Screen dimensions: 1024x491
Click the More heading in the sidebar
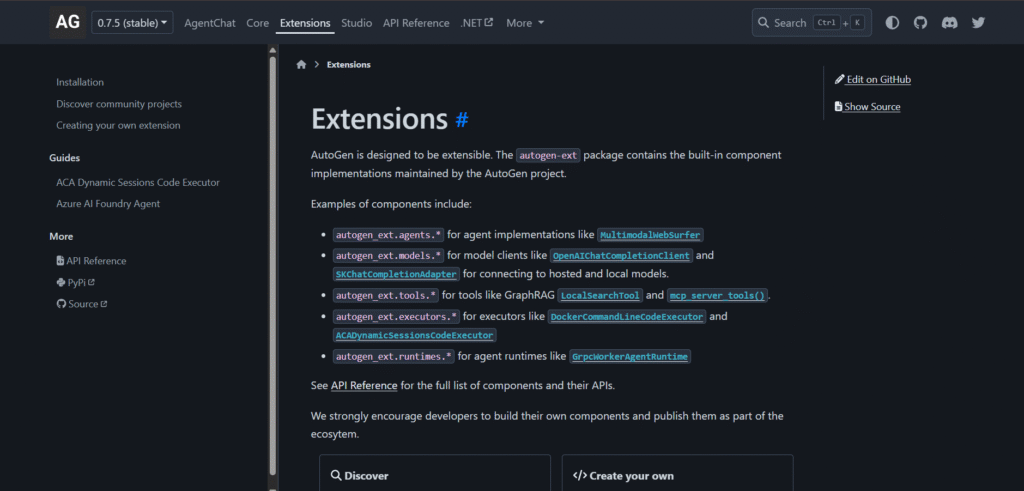(x=61, y=236)
